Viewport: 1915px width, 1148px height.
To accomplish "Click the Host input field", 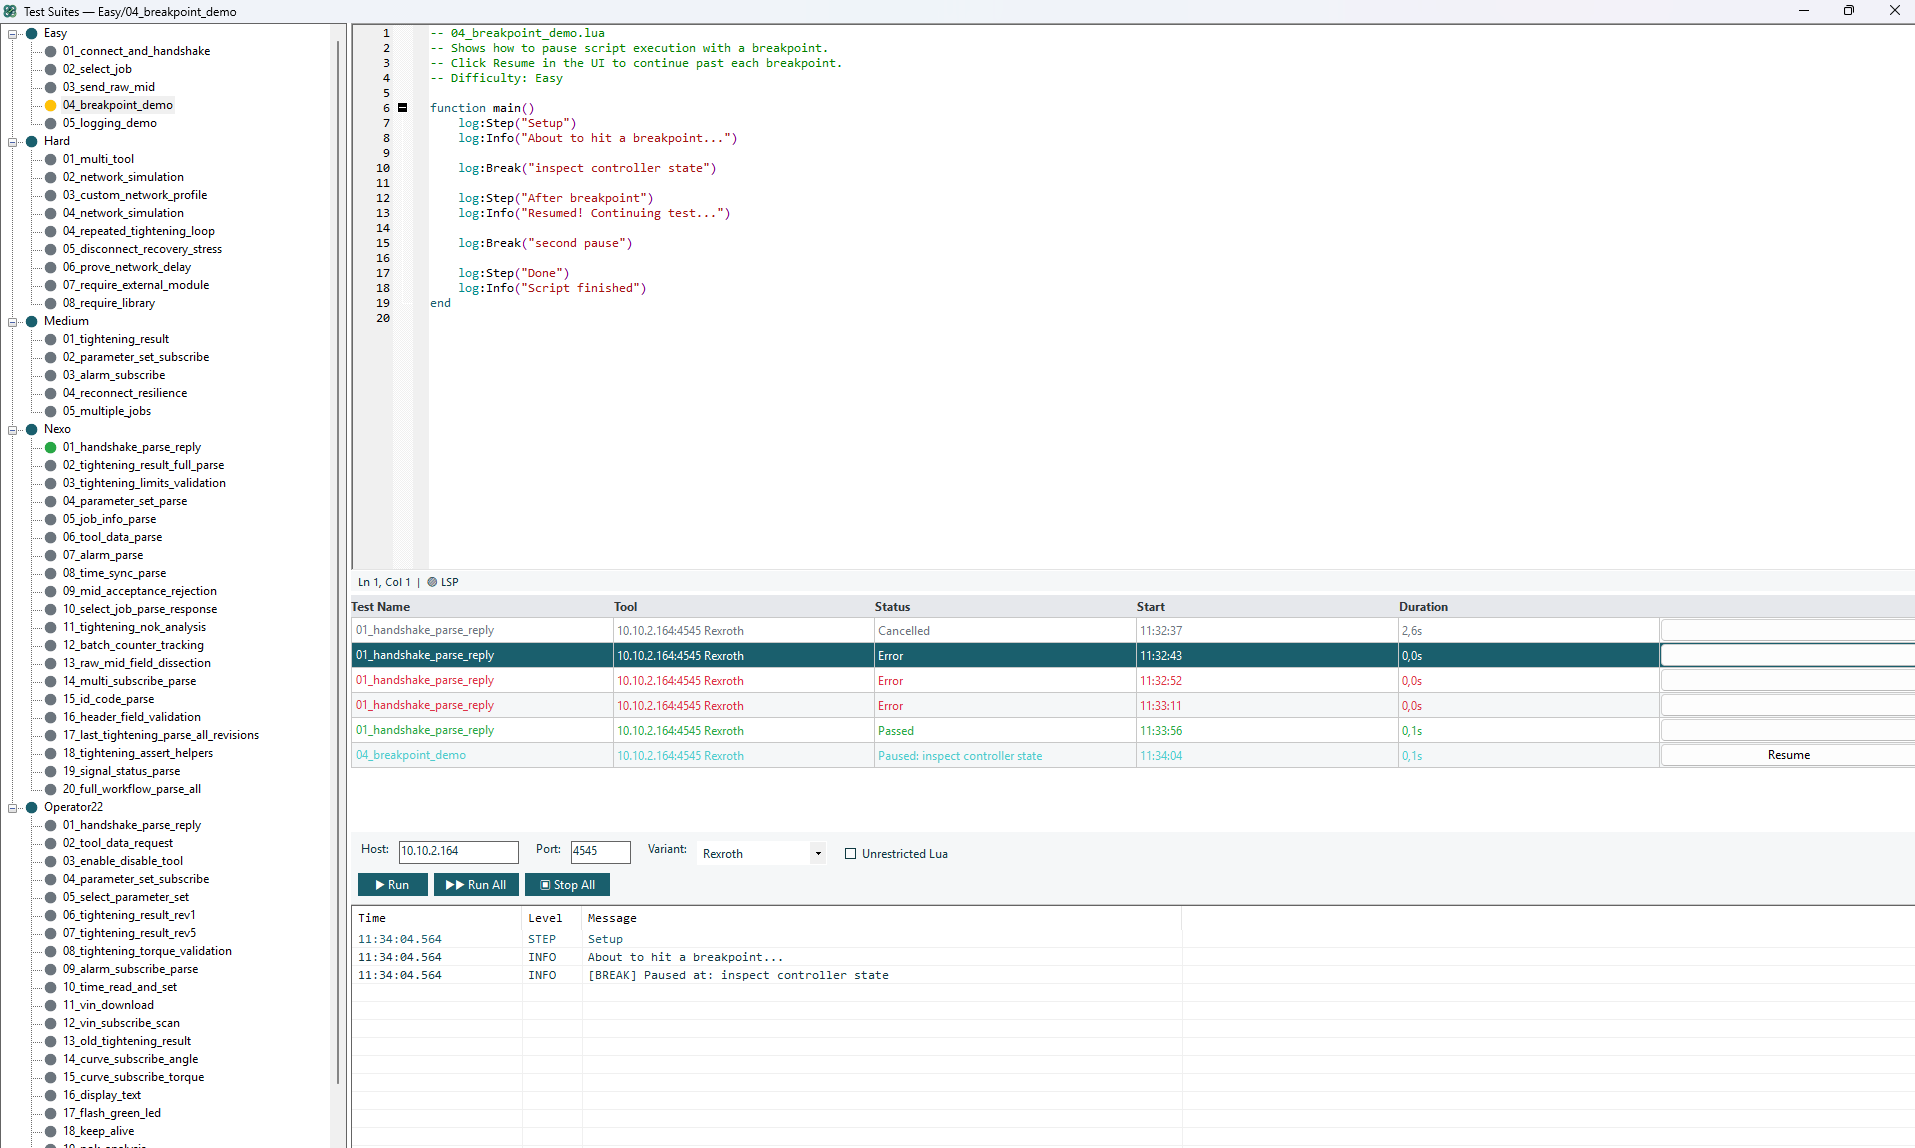I will coord(459,851).
